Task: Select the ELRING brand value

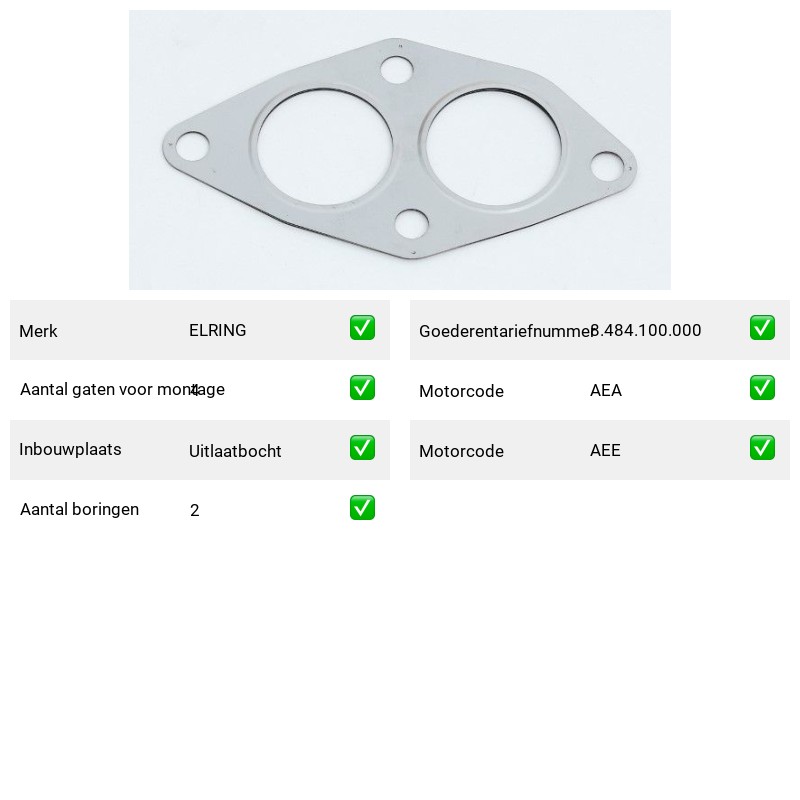Action: [217, 330]
